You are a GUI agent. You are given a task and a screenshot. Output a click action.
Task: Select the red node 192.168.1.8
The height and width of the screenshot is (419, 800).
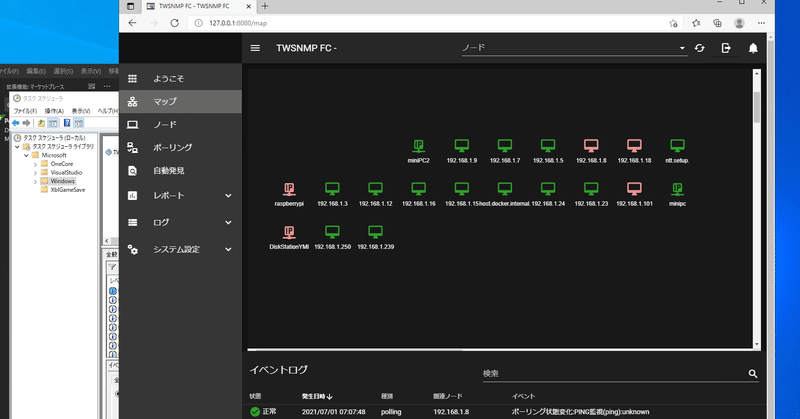point(591,145)
